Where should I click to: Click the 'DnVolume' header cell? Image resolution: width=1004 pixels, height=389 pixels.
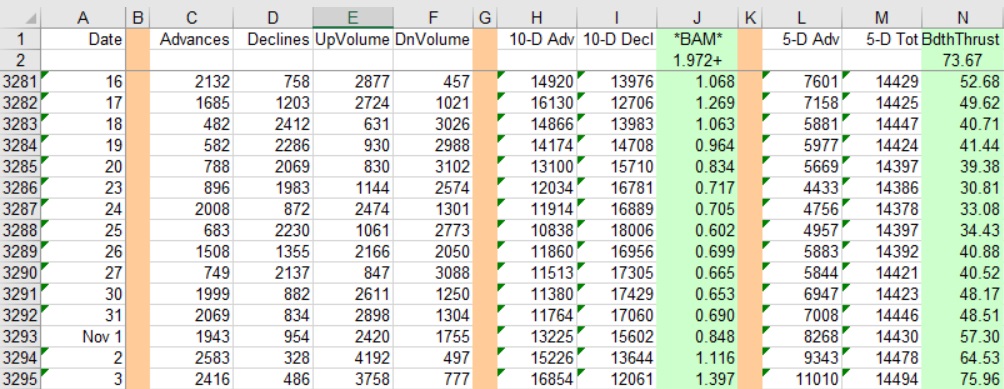pyautogui.click(x=433, y=39)
